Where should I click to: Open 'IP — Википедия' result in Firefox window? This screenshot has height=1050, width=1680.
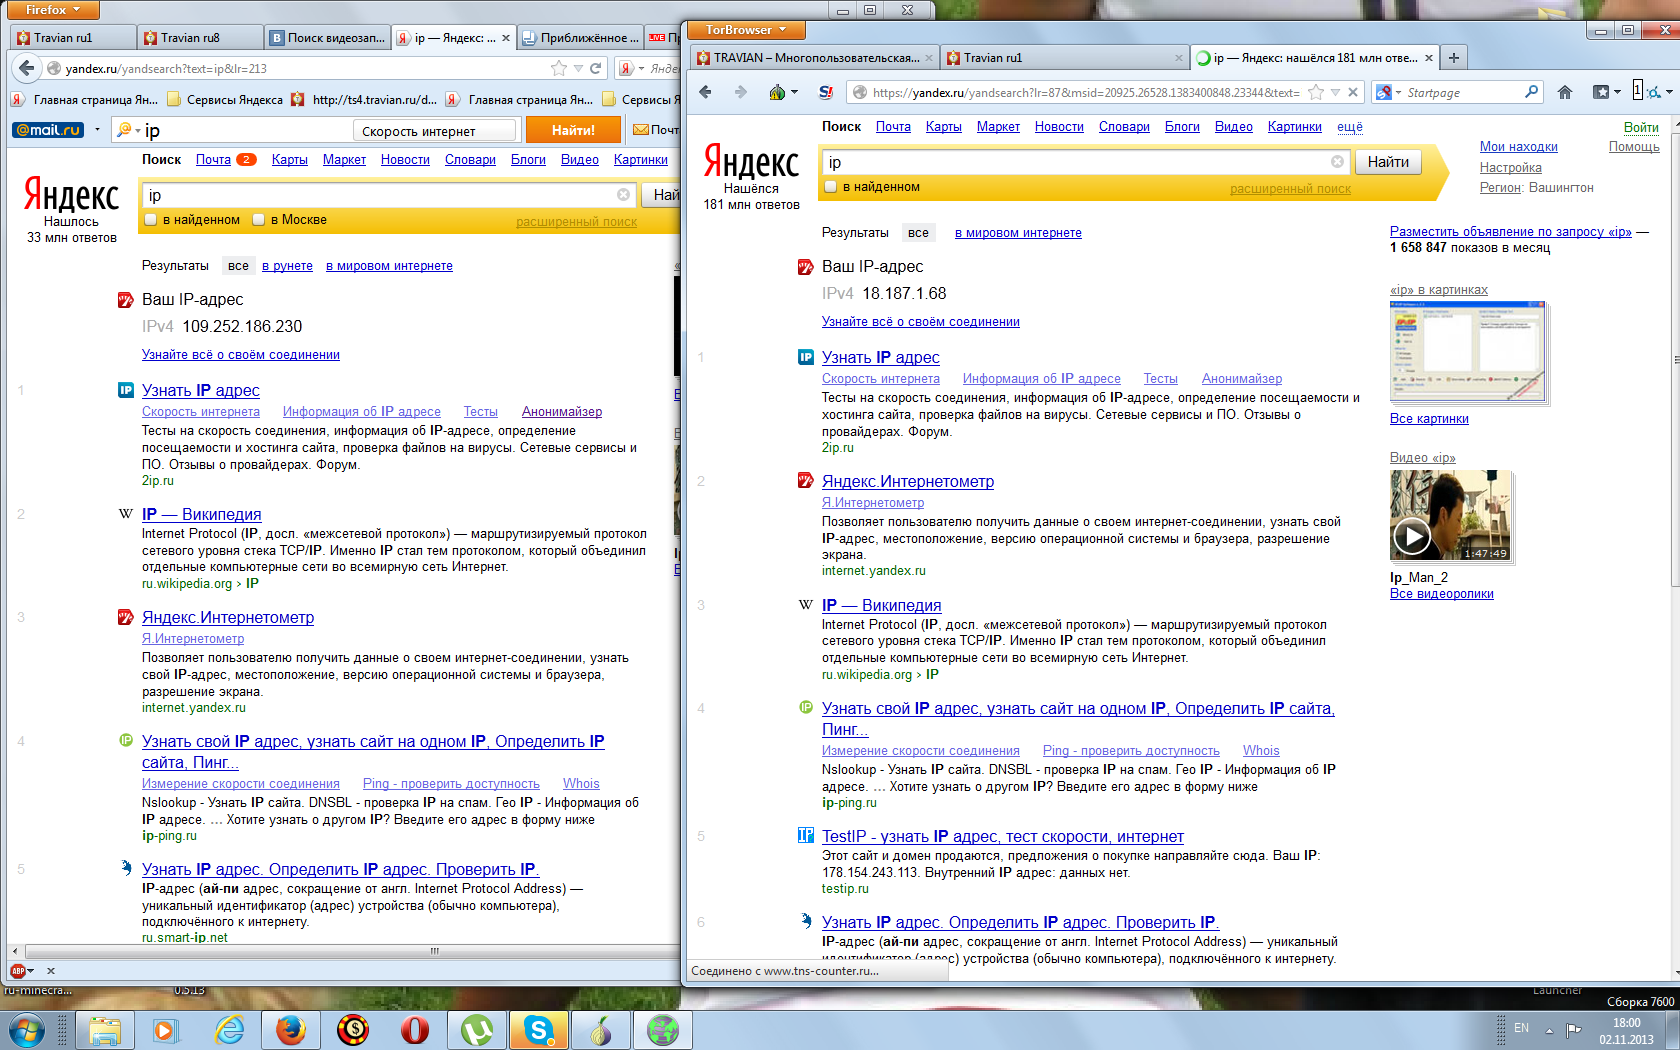(x=201, y=515)
